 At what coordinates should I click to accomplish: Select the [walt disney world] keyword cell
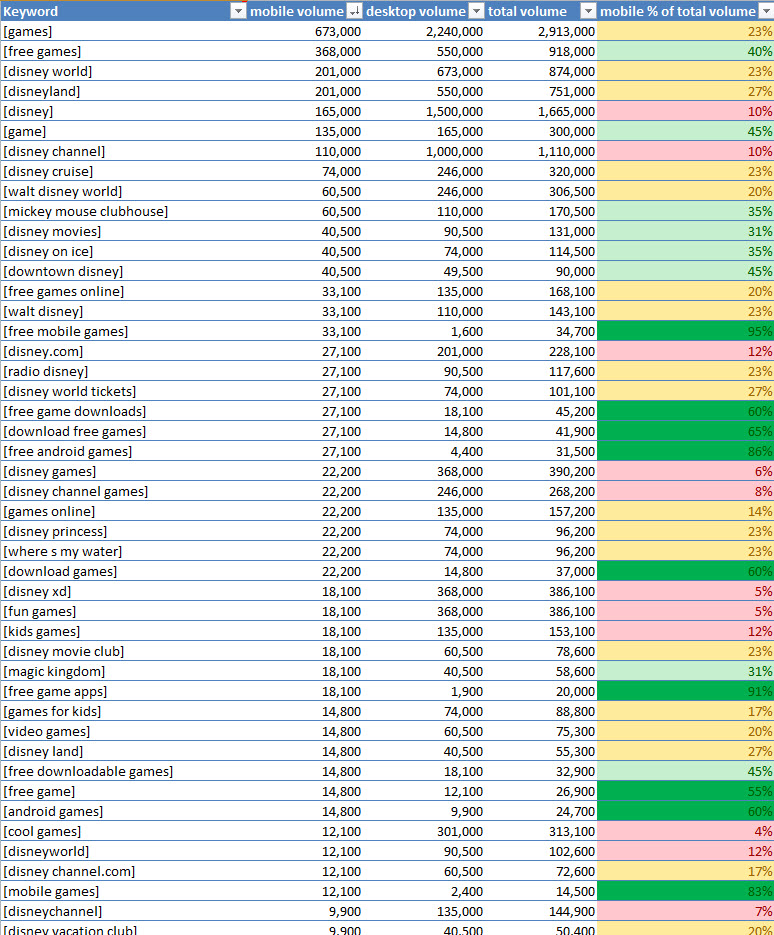pyautogui.click(x=123, y=191)
